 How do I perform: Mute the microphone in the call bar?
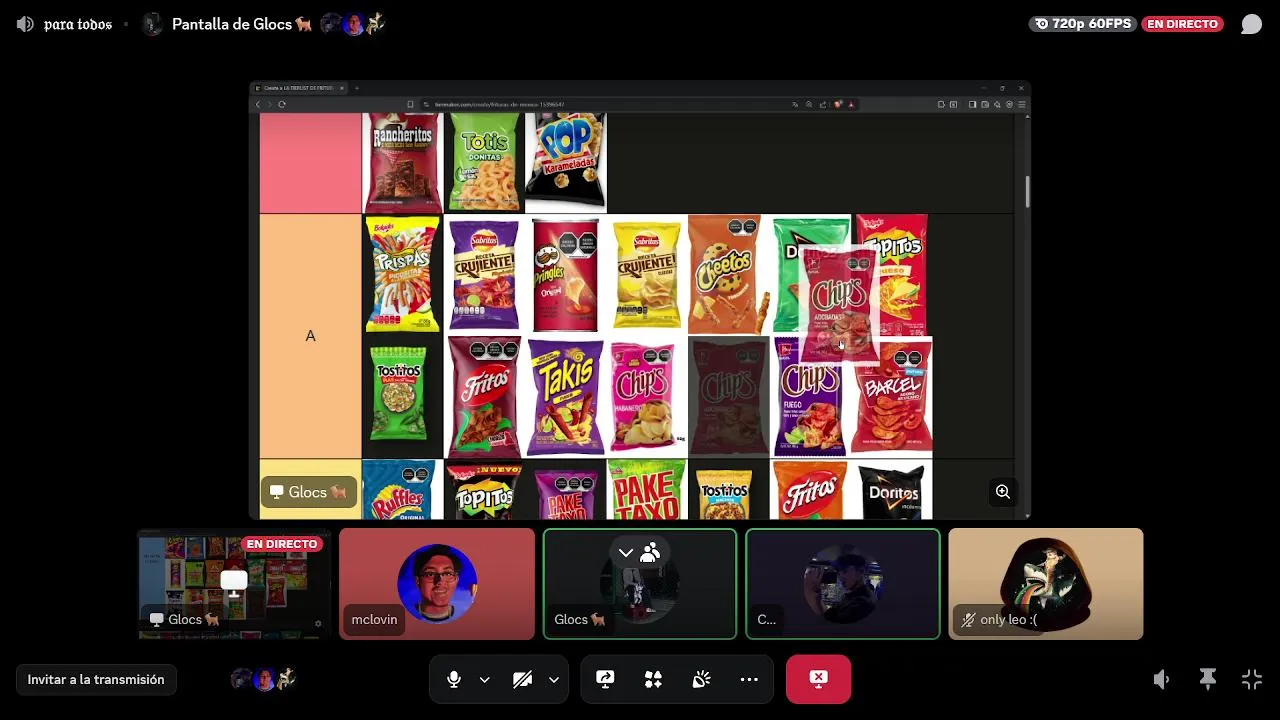pyautogui.click(x=454, y=680)
